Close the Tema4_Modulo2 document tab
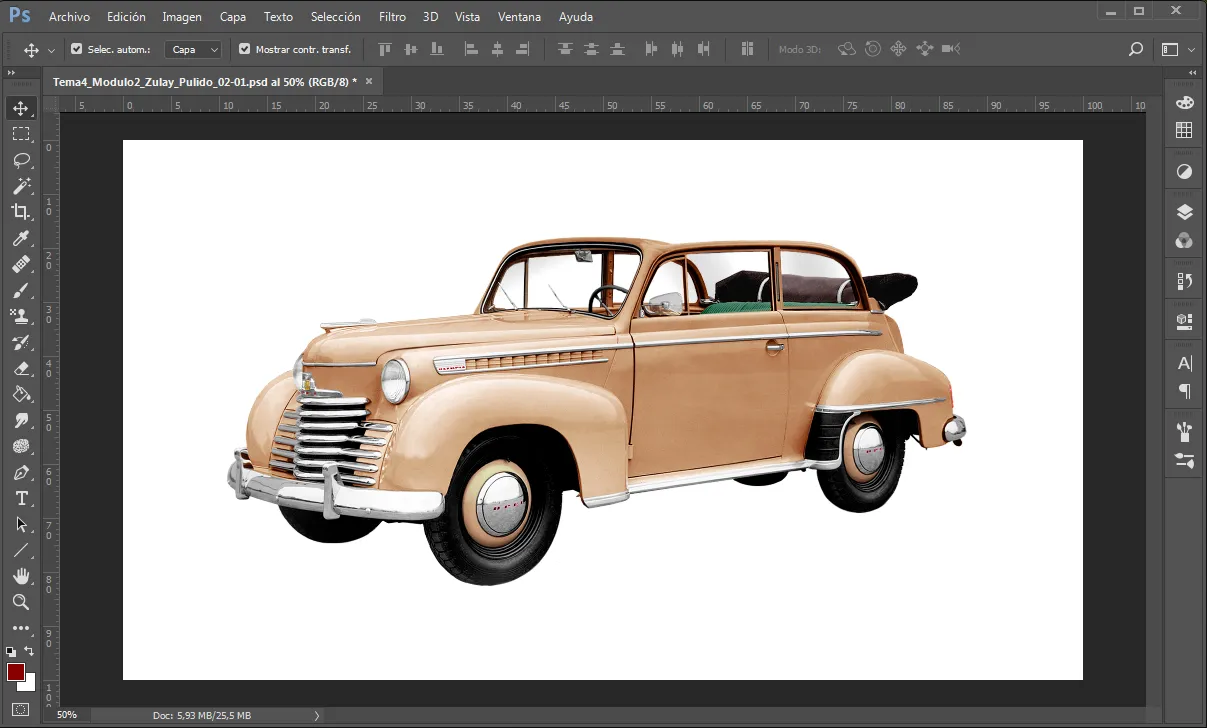Image resolution: width=1207 pixels, height=728 pixels. (x=369, y=82)
